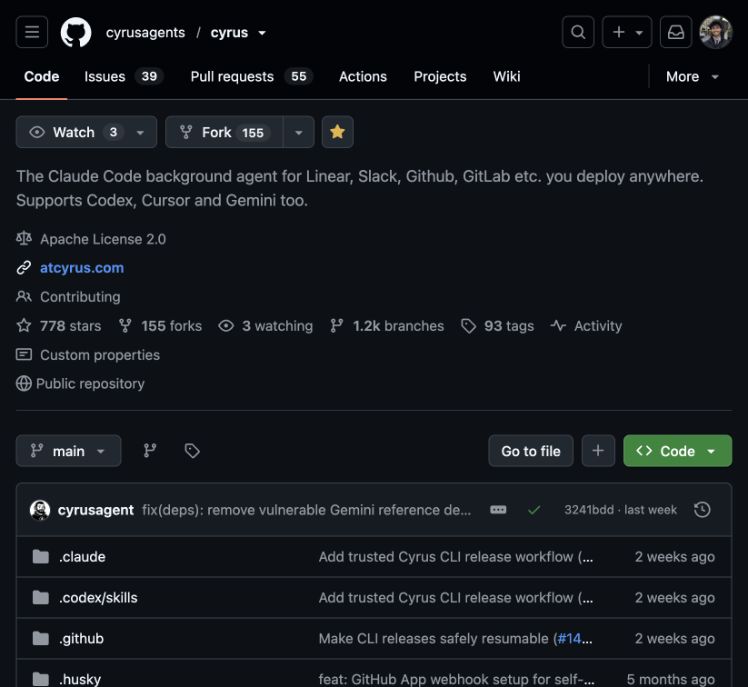Open the create new plus menu
Image resolution: width=748 pixels, height=687 pixels.
click(x=627, y=32)
